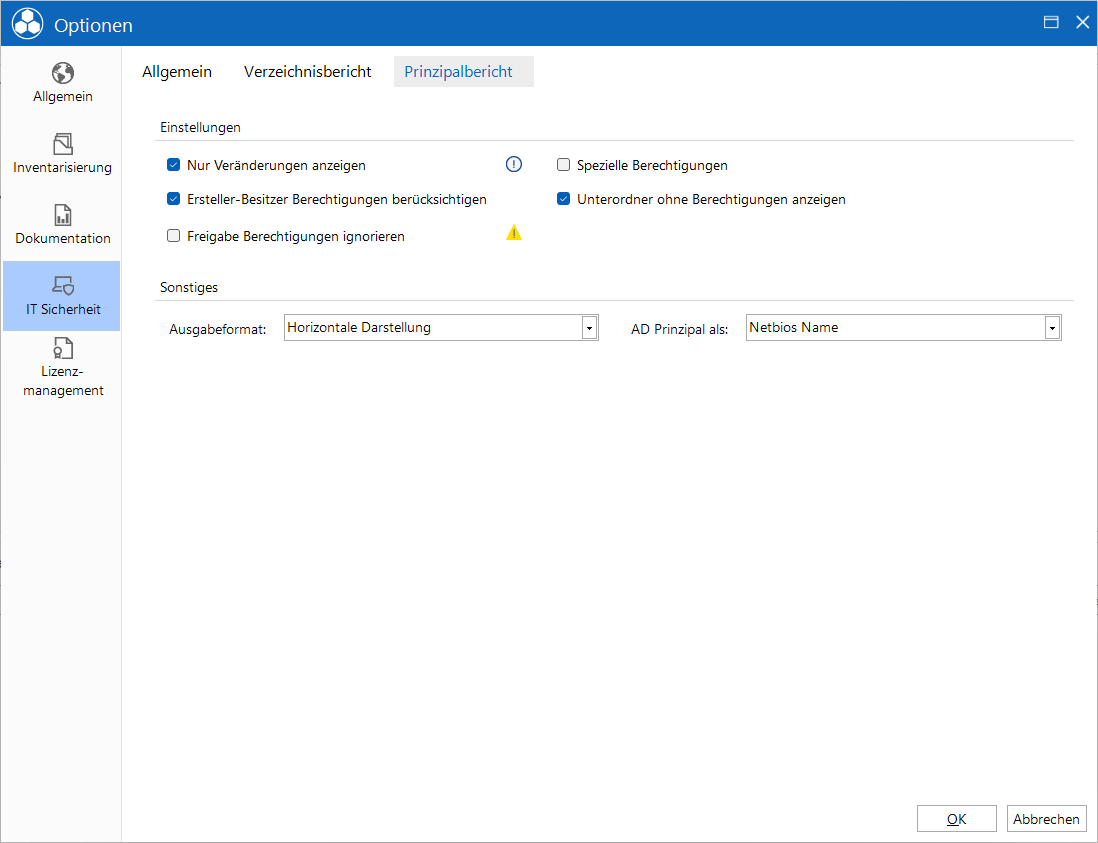Select the IT Sicherheit sidebar icon

click(63, 285)
